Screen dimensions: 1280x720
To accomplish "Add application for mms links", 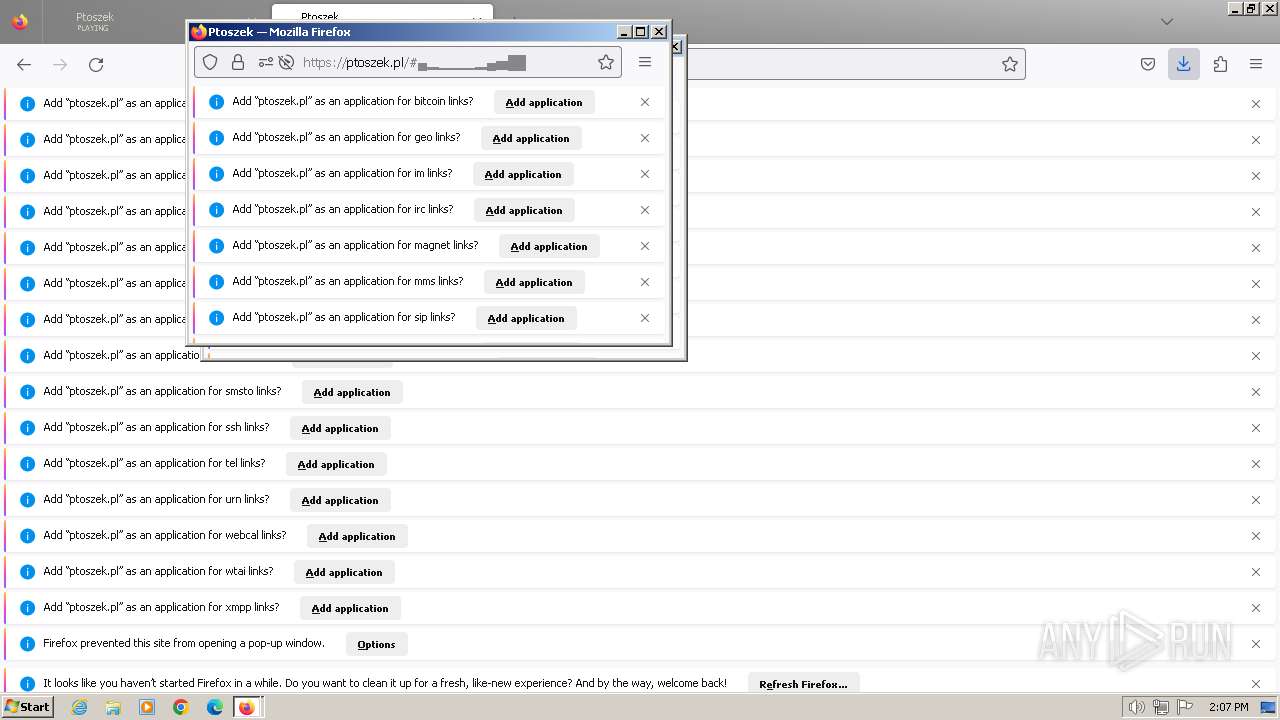I will pos(534,282).
